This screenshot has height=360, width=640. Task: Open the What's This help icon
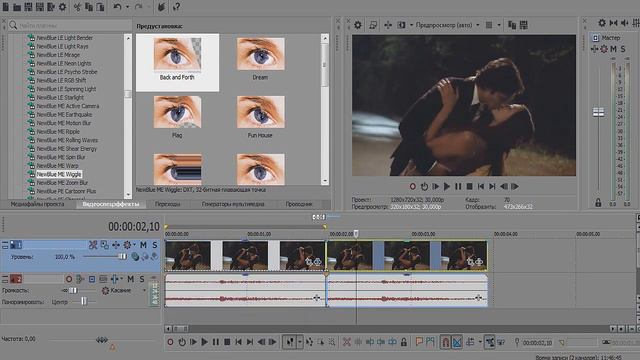point(176,7)
